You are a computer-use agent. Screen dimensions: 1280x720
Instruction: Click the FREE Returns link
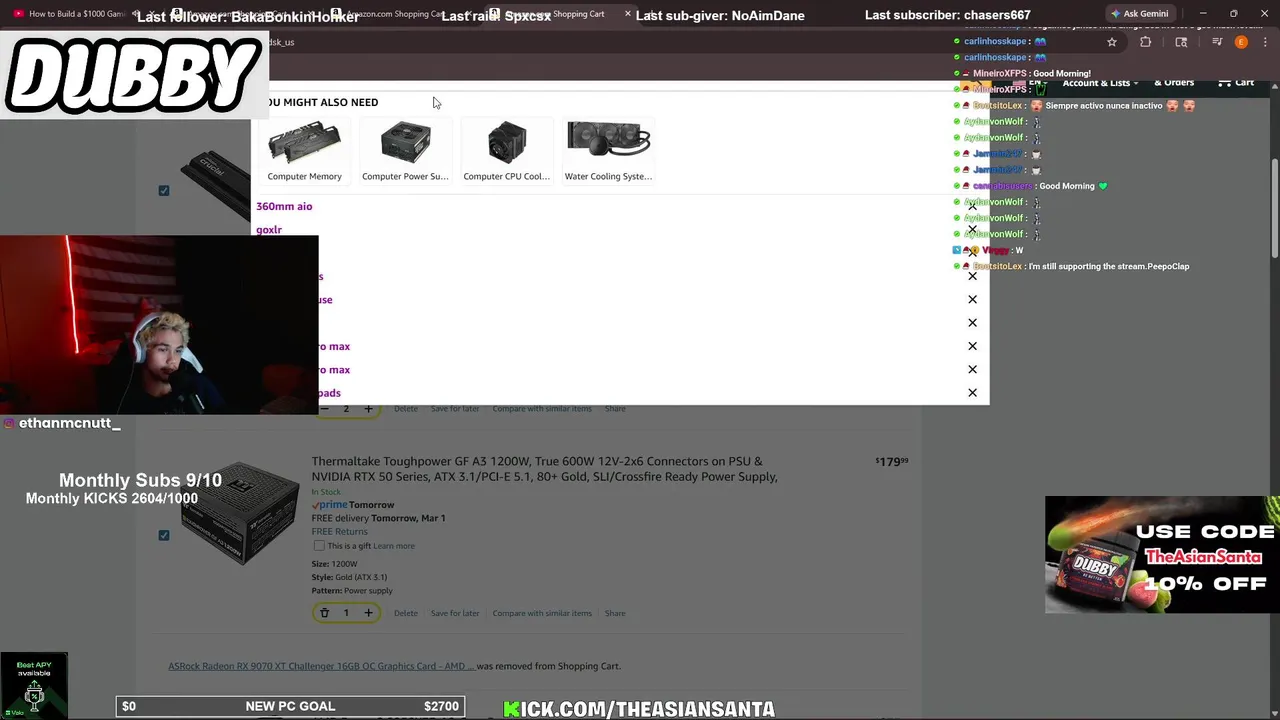(339, 532)
